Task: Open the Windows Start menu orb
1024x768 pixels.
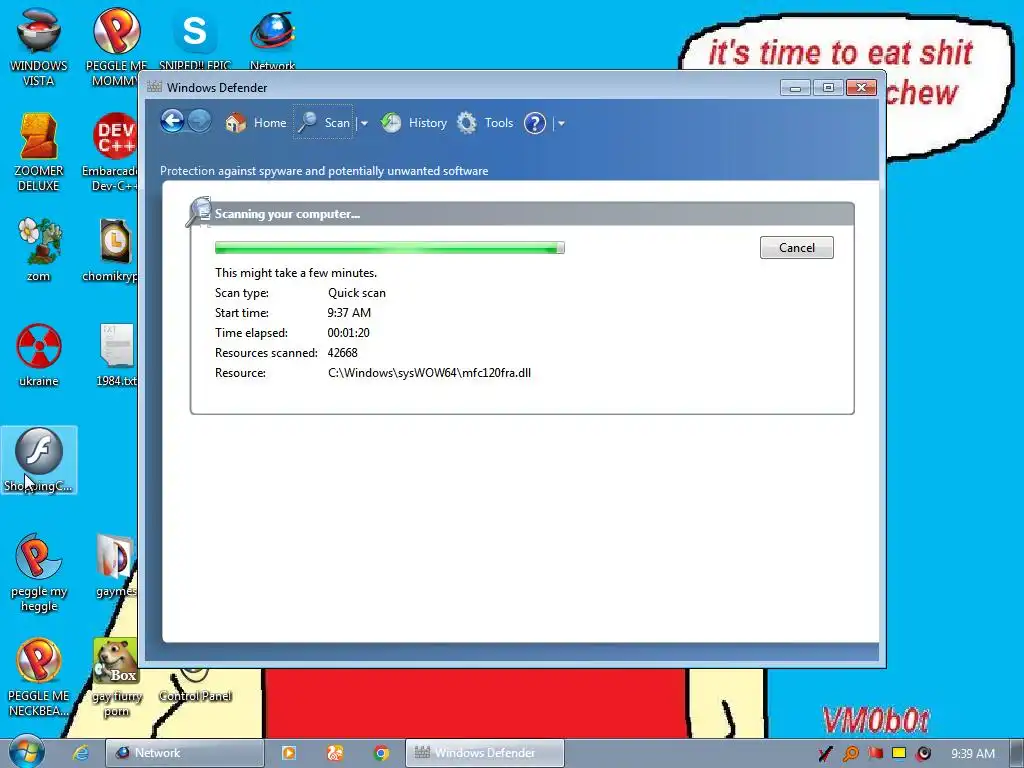Action: 27,752
